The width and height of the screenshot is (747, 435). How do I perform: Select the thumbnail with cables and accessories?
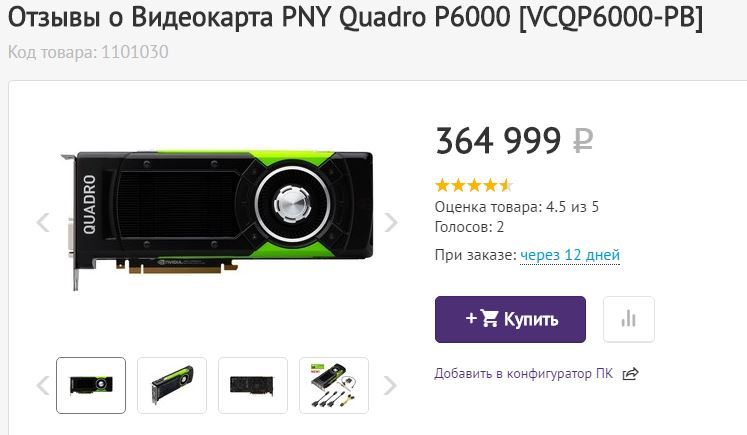pyautogui.click(x=334, y=385)
